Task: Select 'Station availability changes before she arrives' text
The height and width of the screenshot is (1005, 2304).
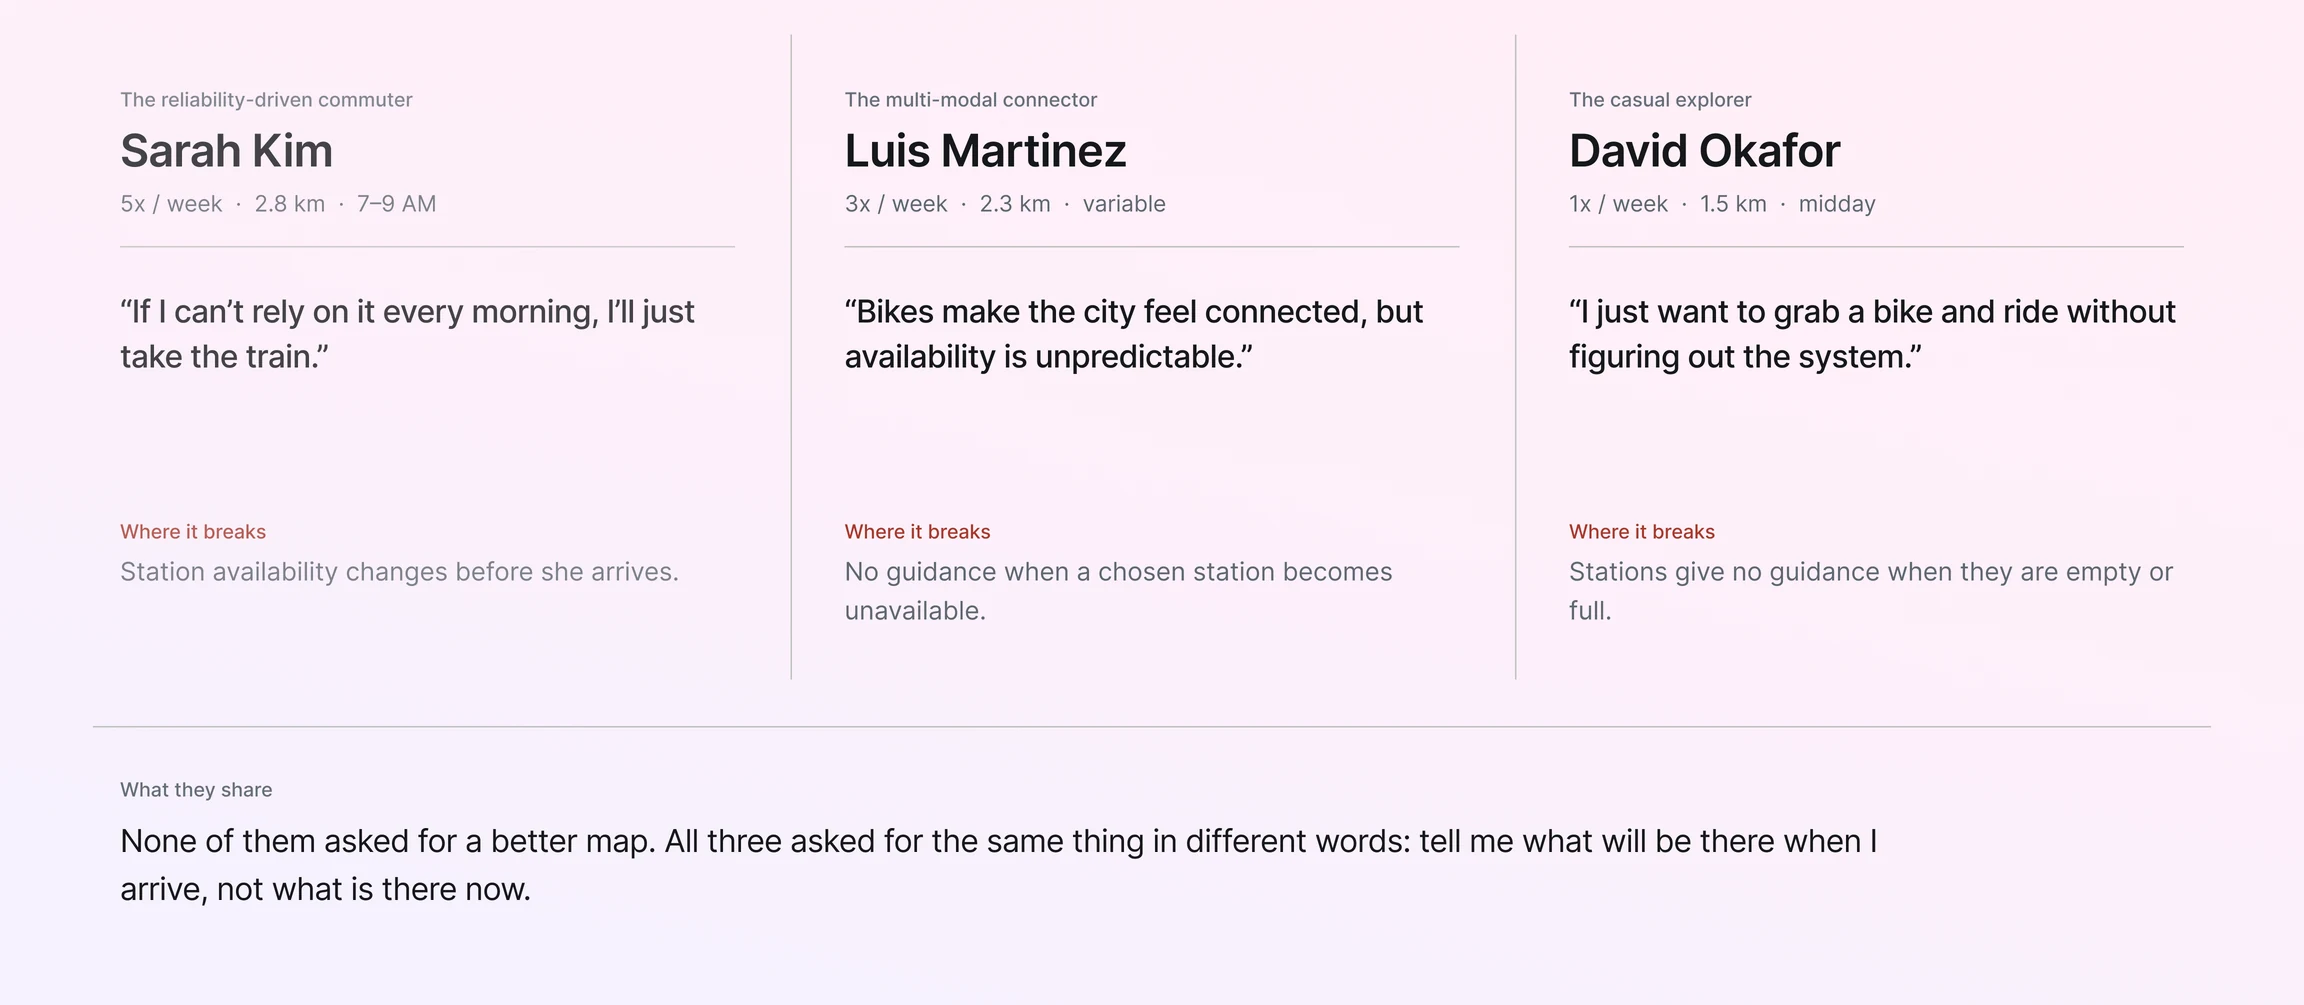Action: 399,572
